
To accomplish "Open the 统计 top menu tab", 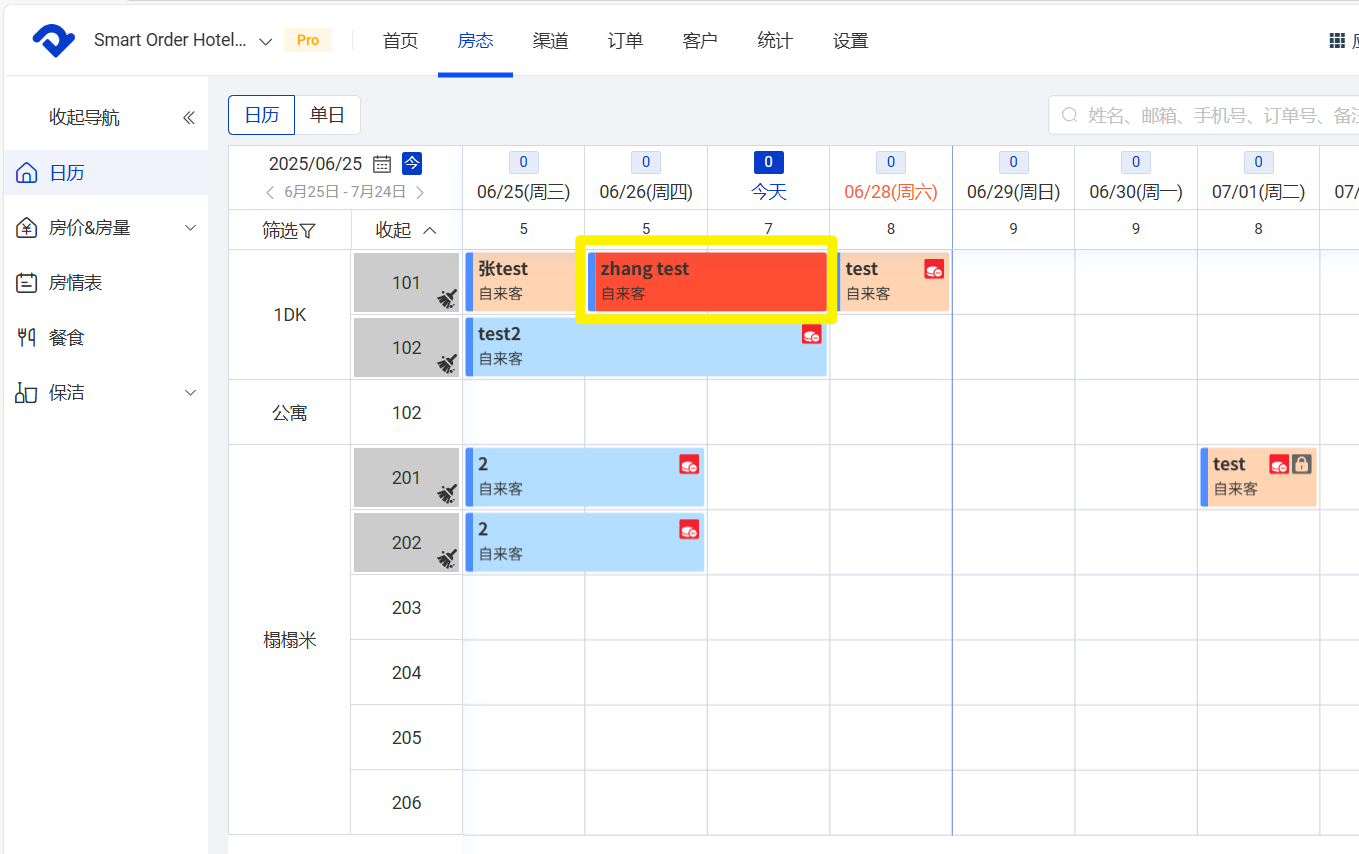I will (x=775, y=41).
